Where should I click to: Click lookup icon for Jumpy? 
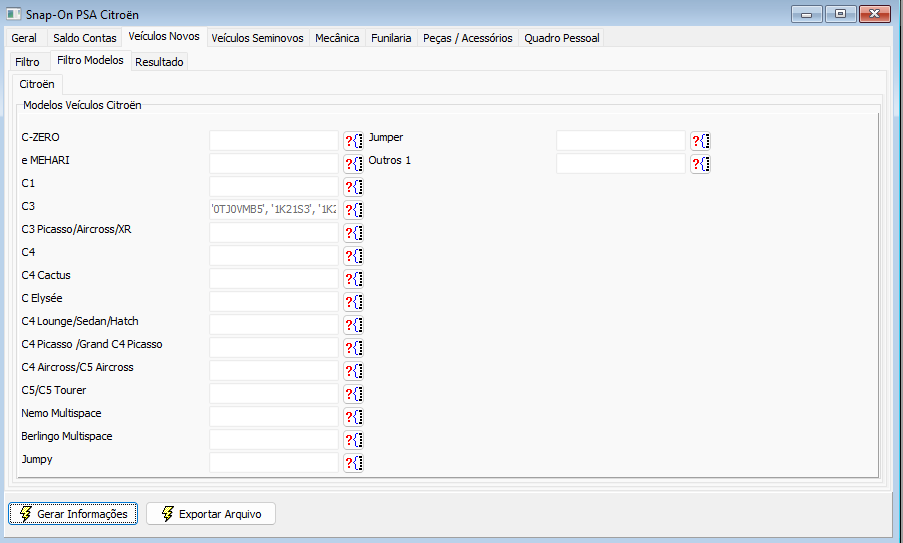[x=354, y=464]
